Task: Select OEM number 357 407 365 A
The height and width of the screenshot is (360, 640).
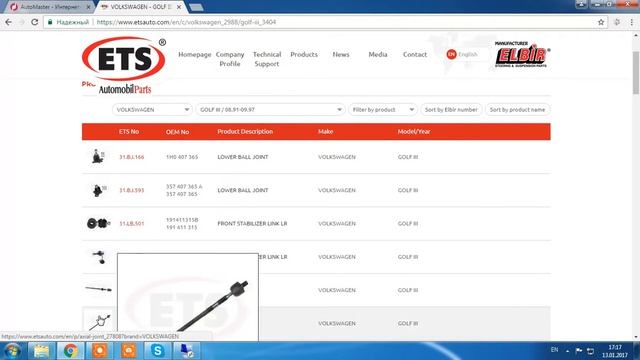Action: 184,187
